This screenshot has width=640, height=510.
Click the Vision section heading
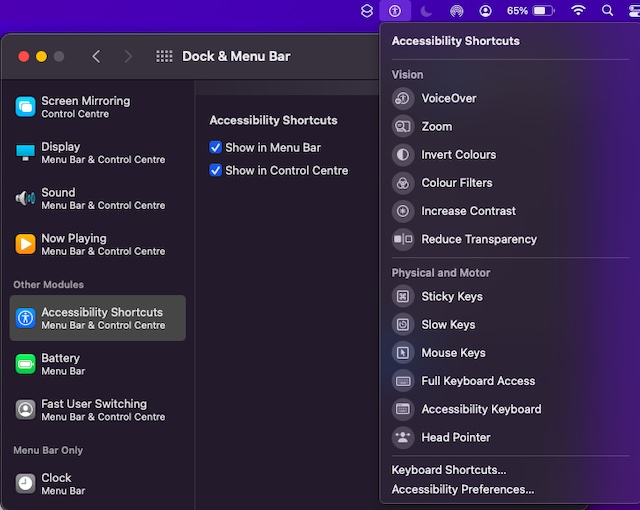(x=407, y=75)
